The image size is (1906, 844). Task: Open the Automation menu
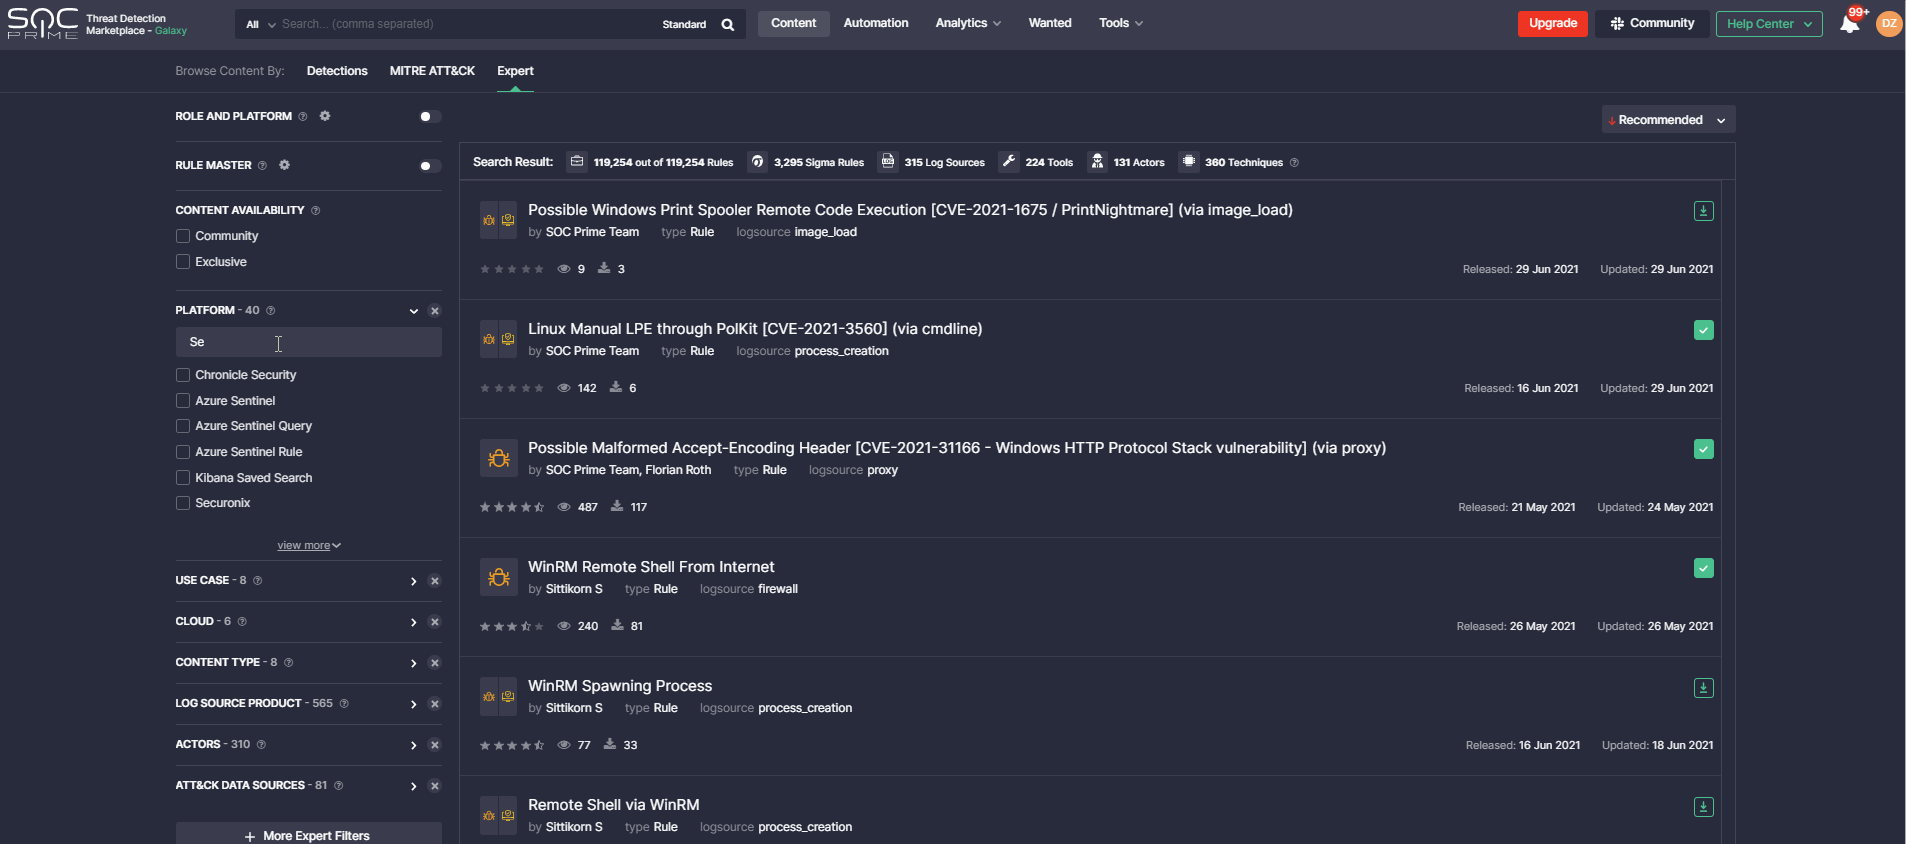click(x=876, y=23)
